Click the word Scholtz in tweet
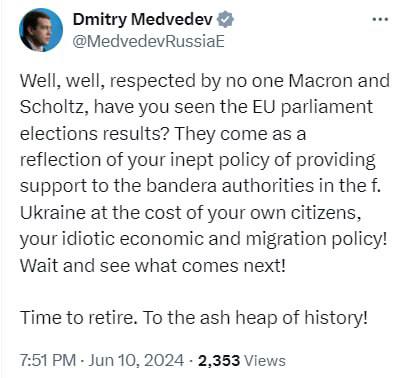 52,107
